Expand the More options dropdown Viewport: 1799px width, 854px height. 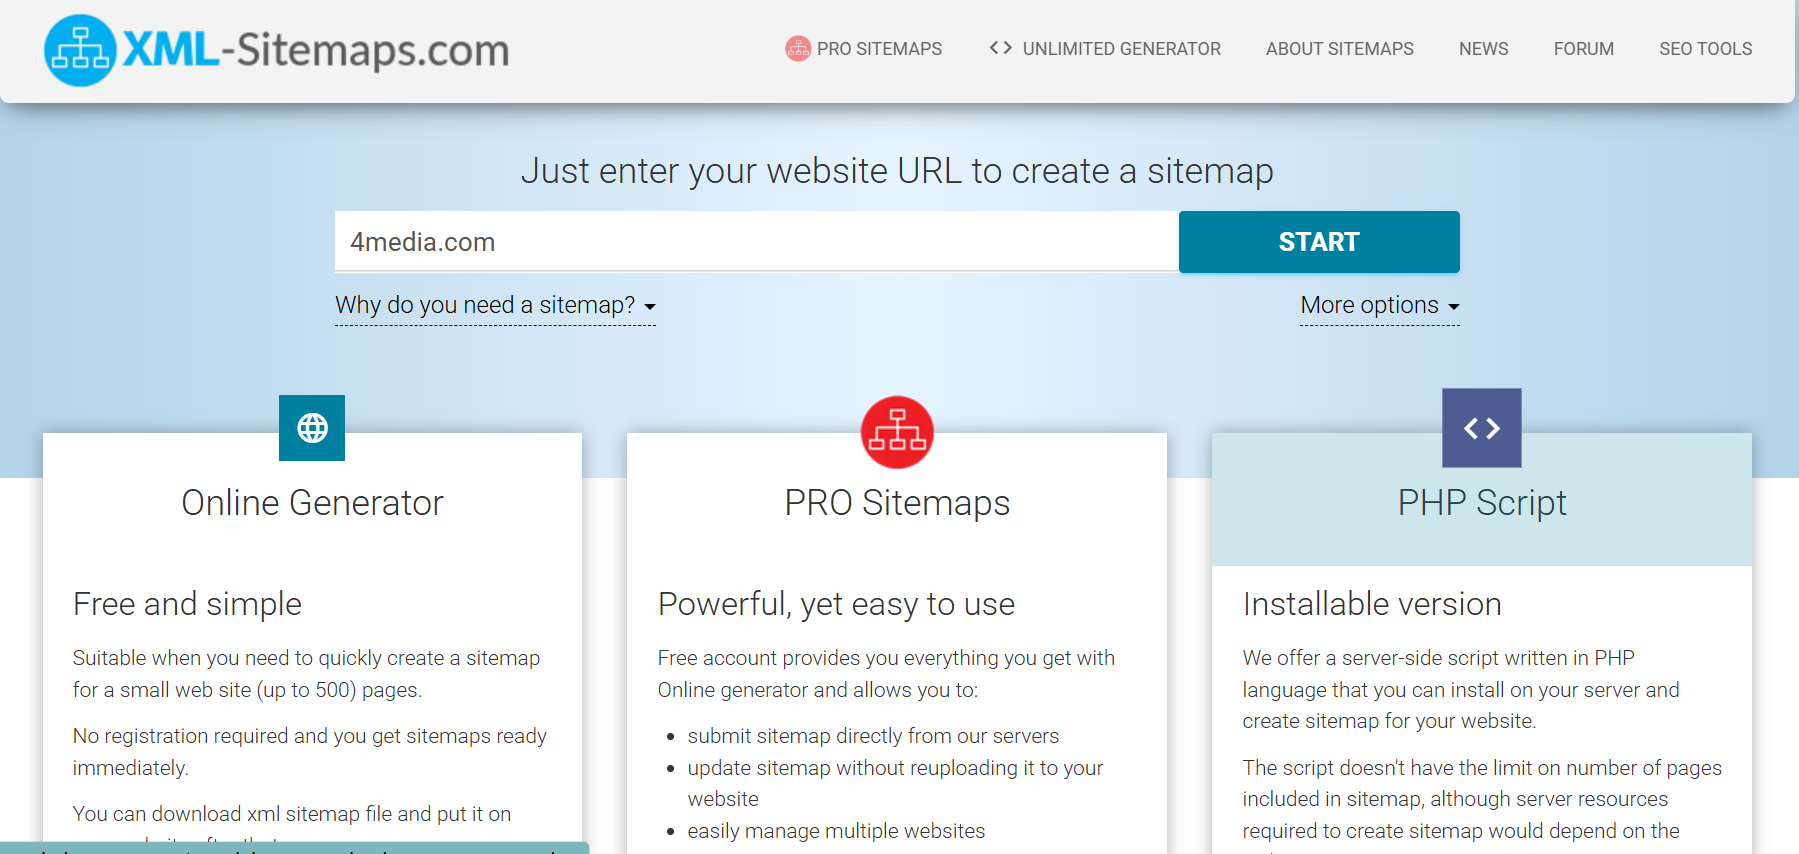pyautogui.click(x=1379, y=305)
